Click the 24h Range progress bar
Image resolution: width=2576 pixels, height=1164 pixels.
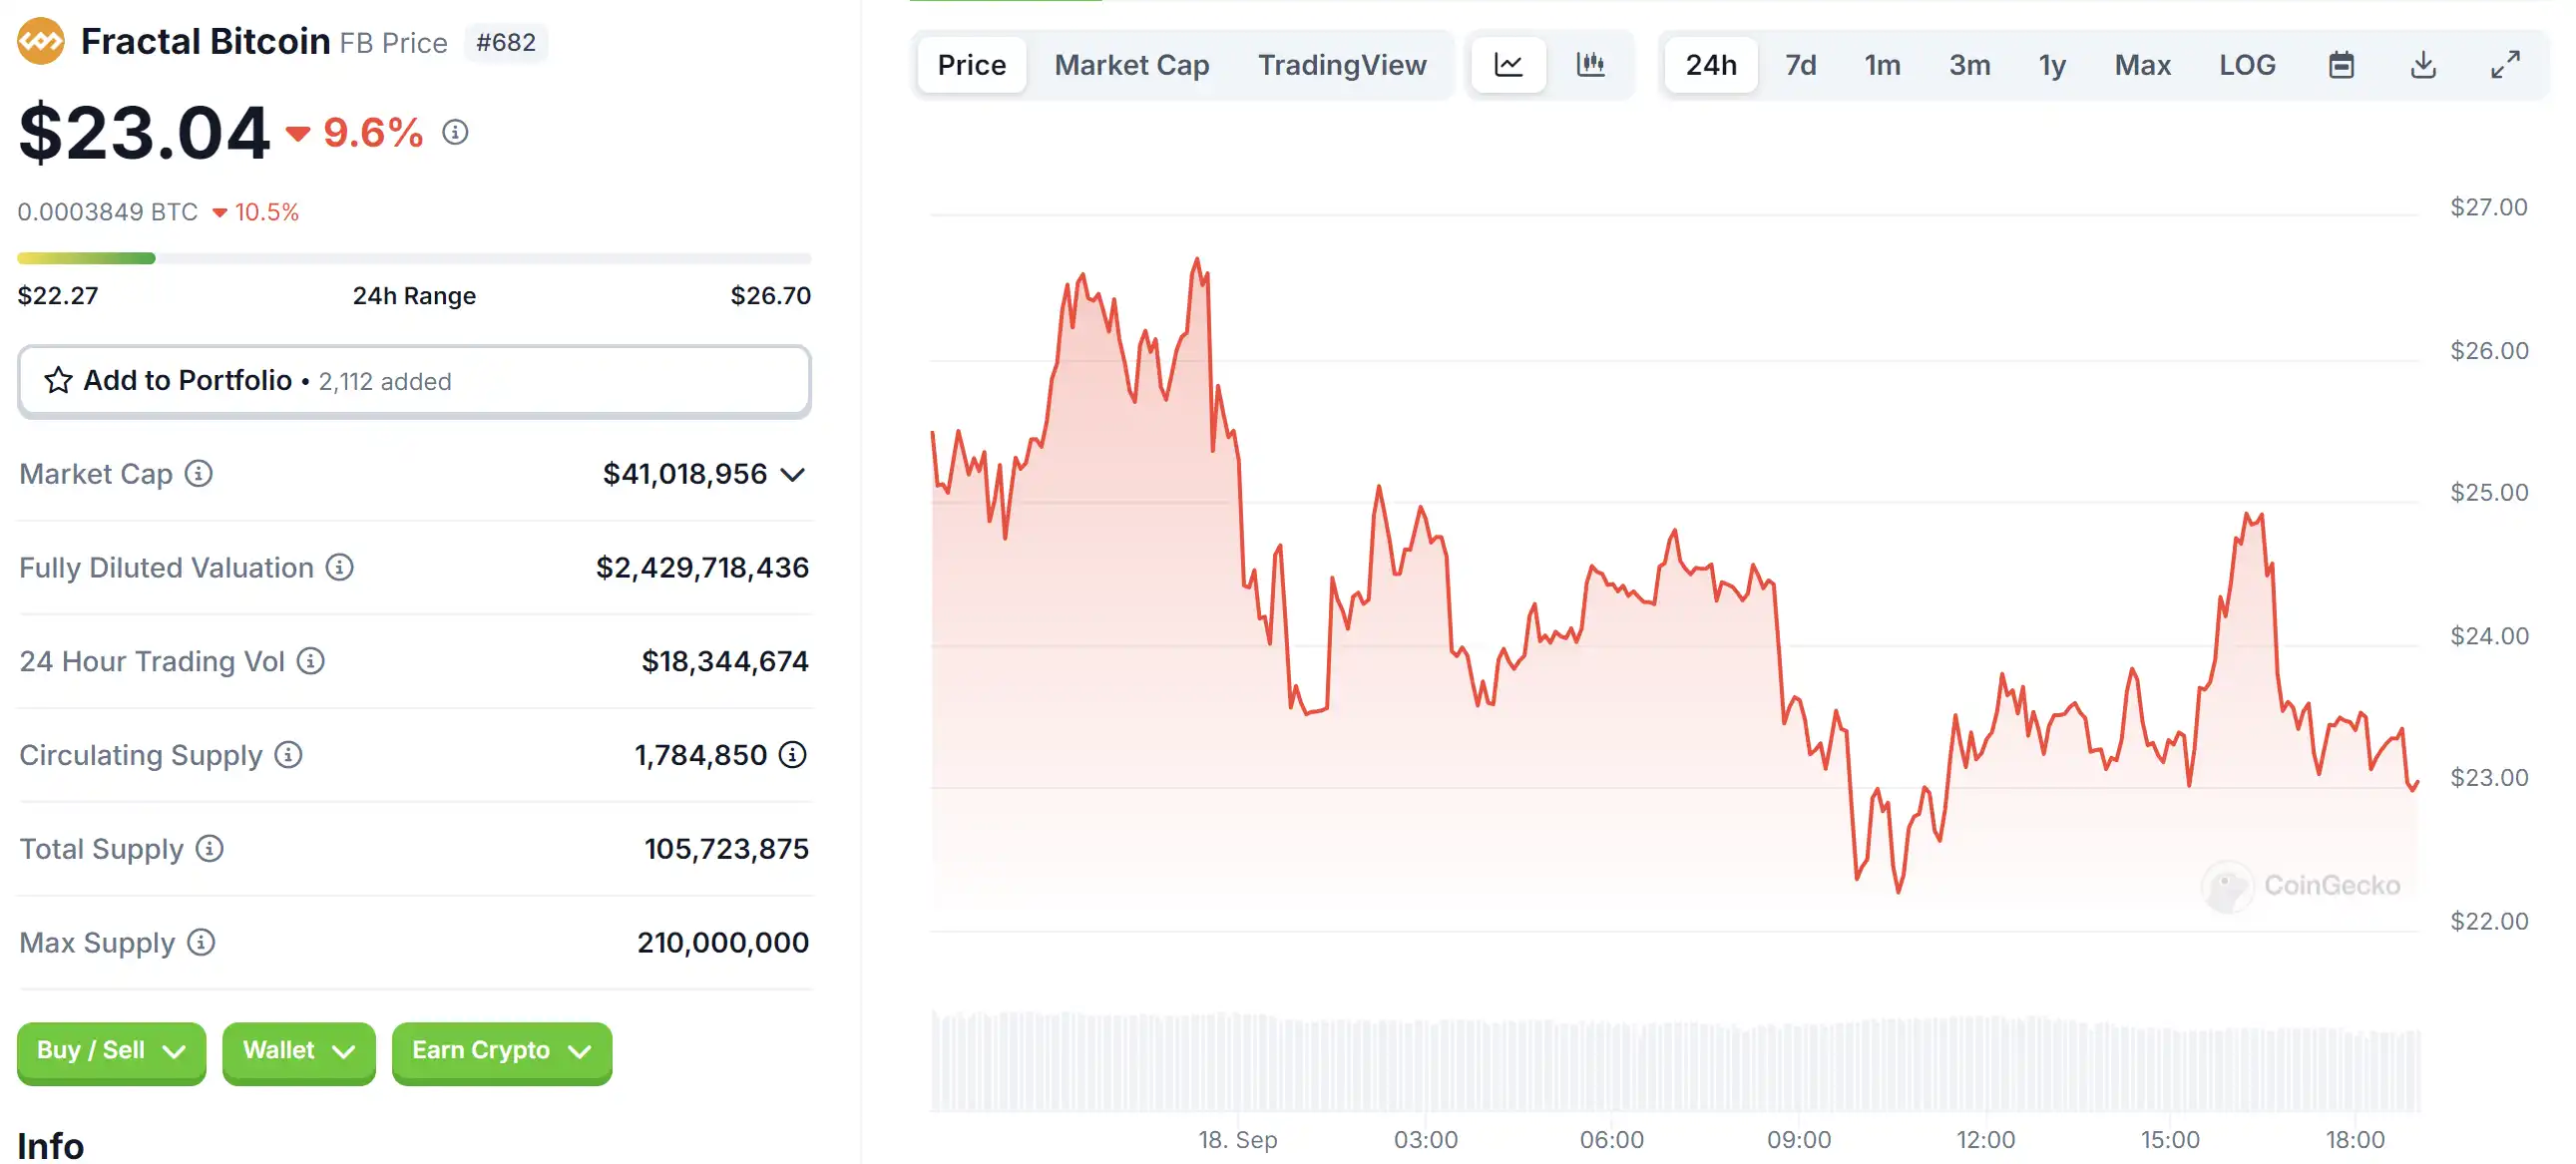413,258
